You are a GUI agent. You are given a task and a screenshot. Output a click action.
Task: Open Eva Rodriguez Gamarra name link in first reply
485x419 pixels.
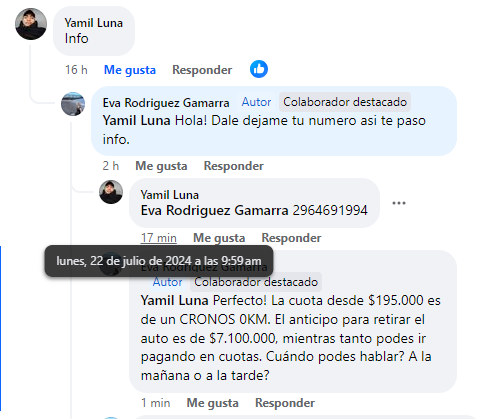tap(166, 103)
